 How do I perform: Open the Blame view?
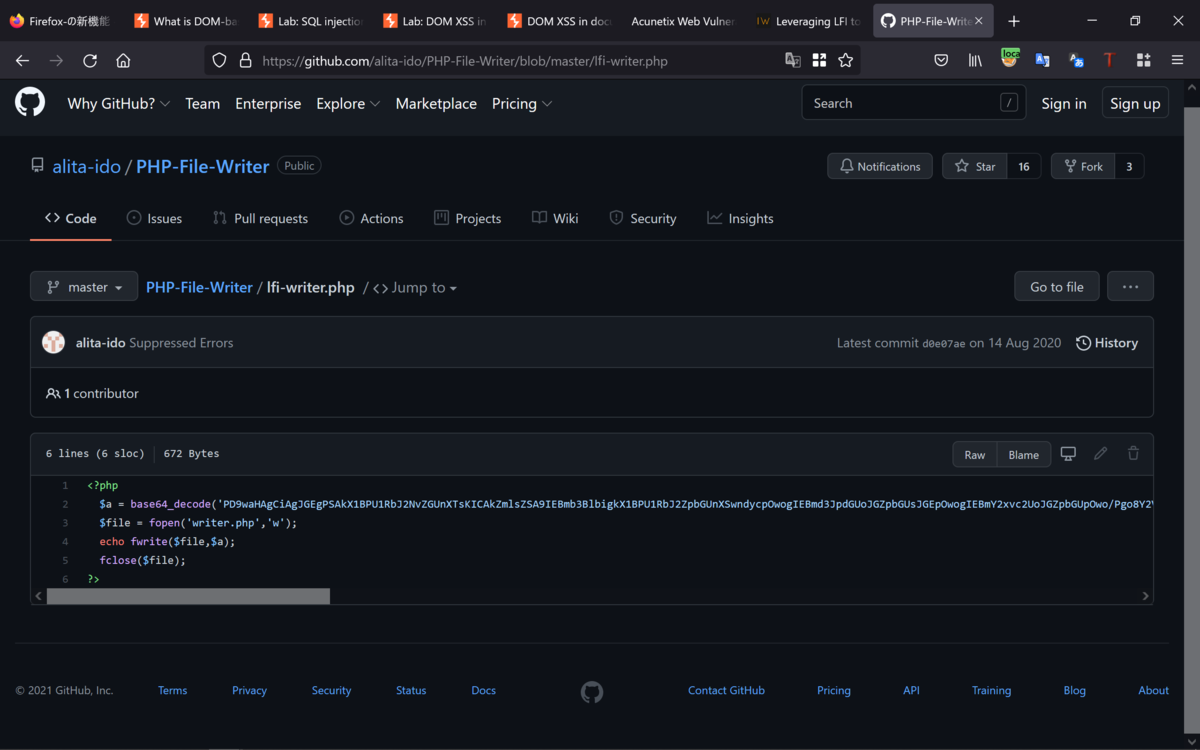click(1024, 454)
